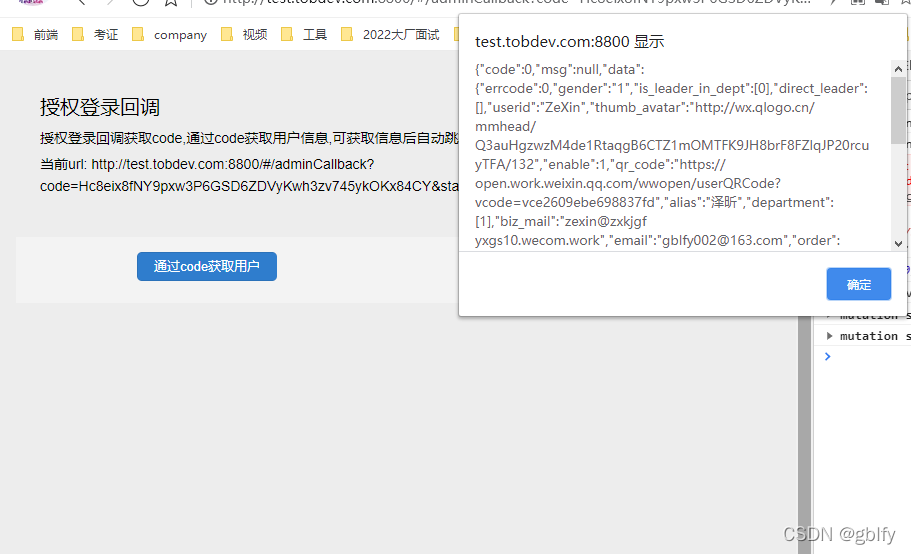Open the company bookmark folder

170,35
